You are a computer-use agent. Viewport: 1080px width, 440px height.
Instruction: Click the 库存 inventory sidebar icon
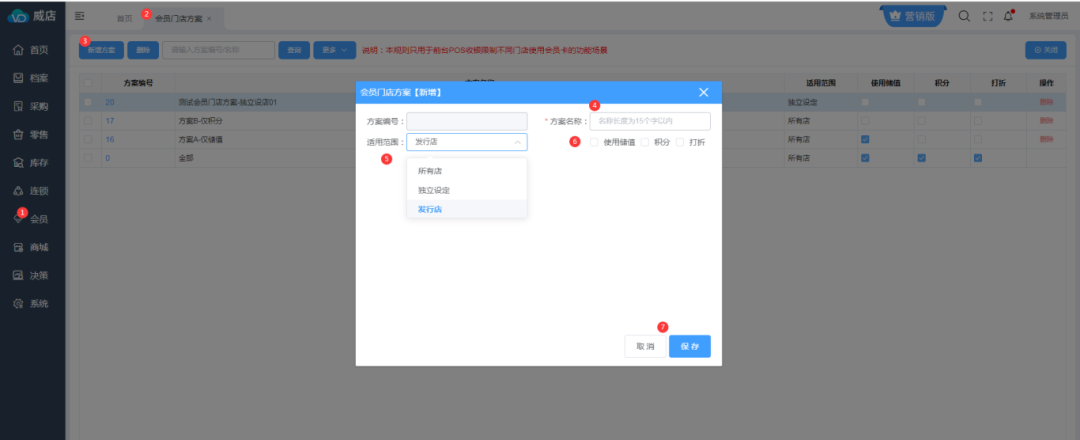(18, 162)
